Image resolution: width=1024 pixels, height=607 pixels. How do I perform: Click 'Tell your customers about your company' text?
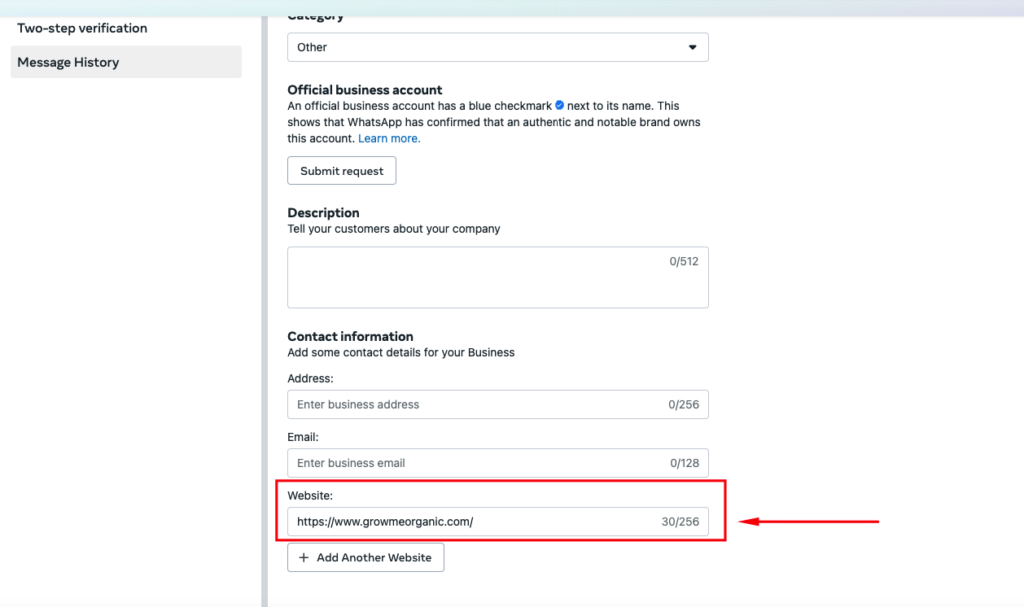[394, 229]
